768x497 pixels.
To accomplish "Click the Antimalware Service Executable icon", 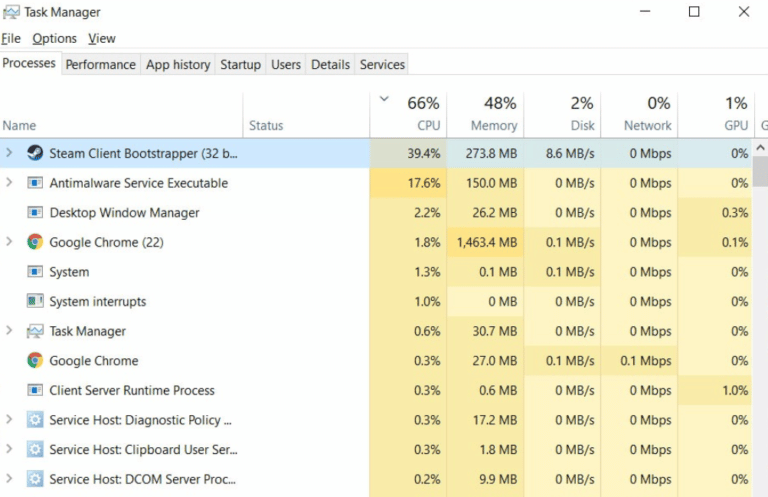I will point(35,183).
